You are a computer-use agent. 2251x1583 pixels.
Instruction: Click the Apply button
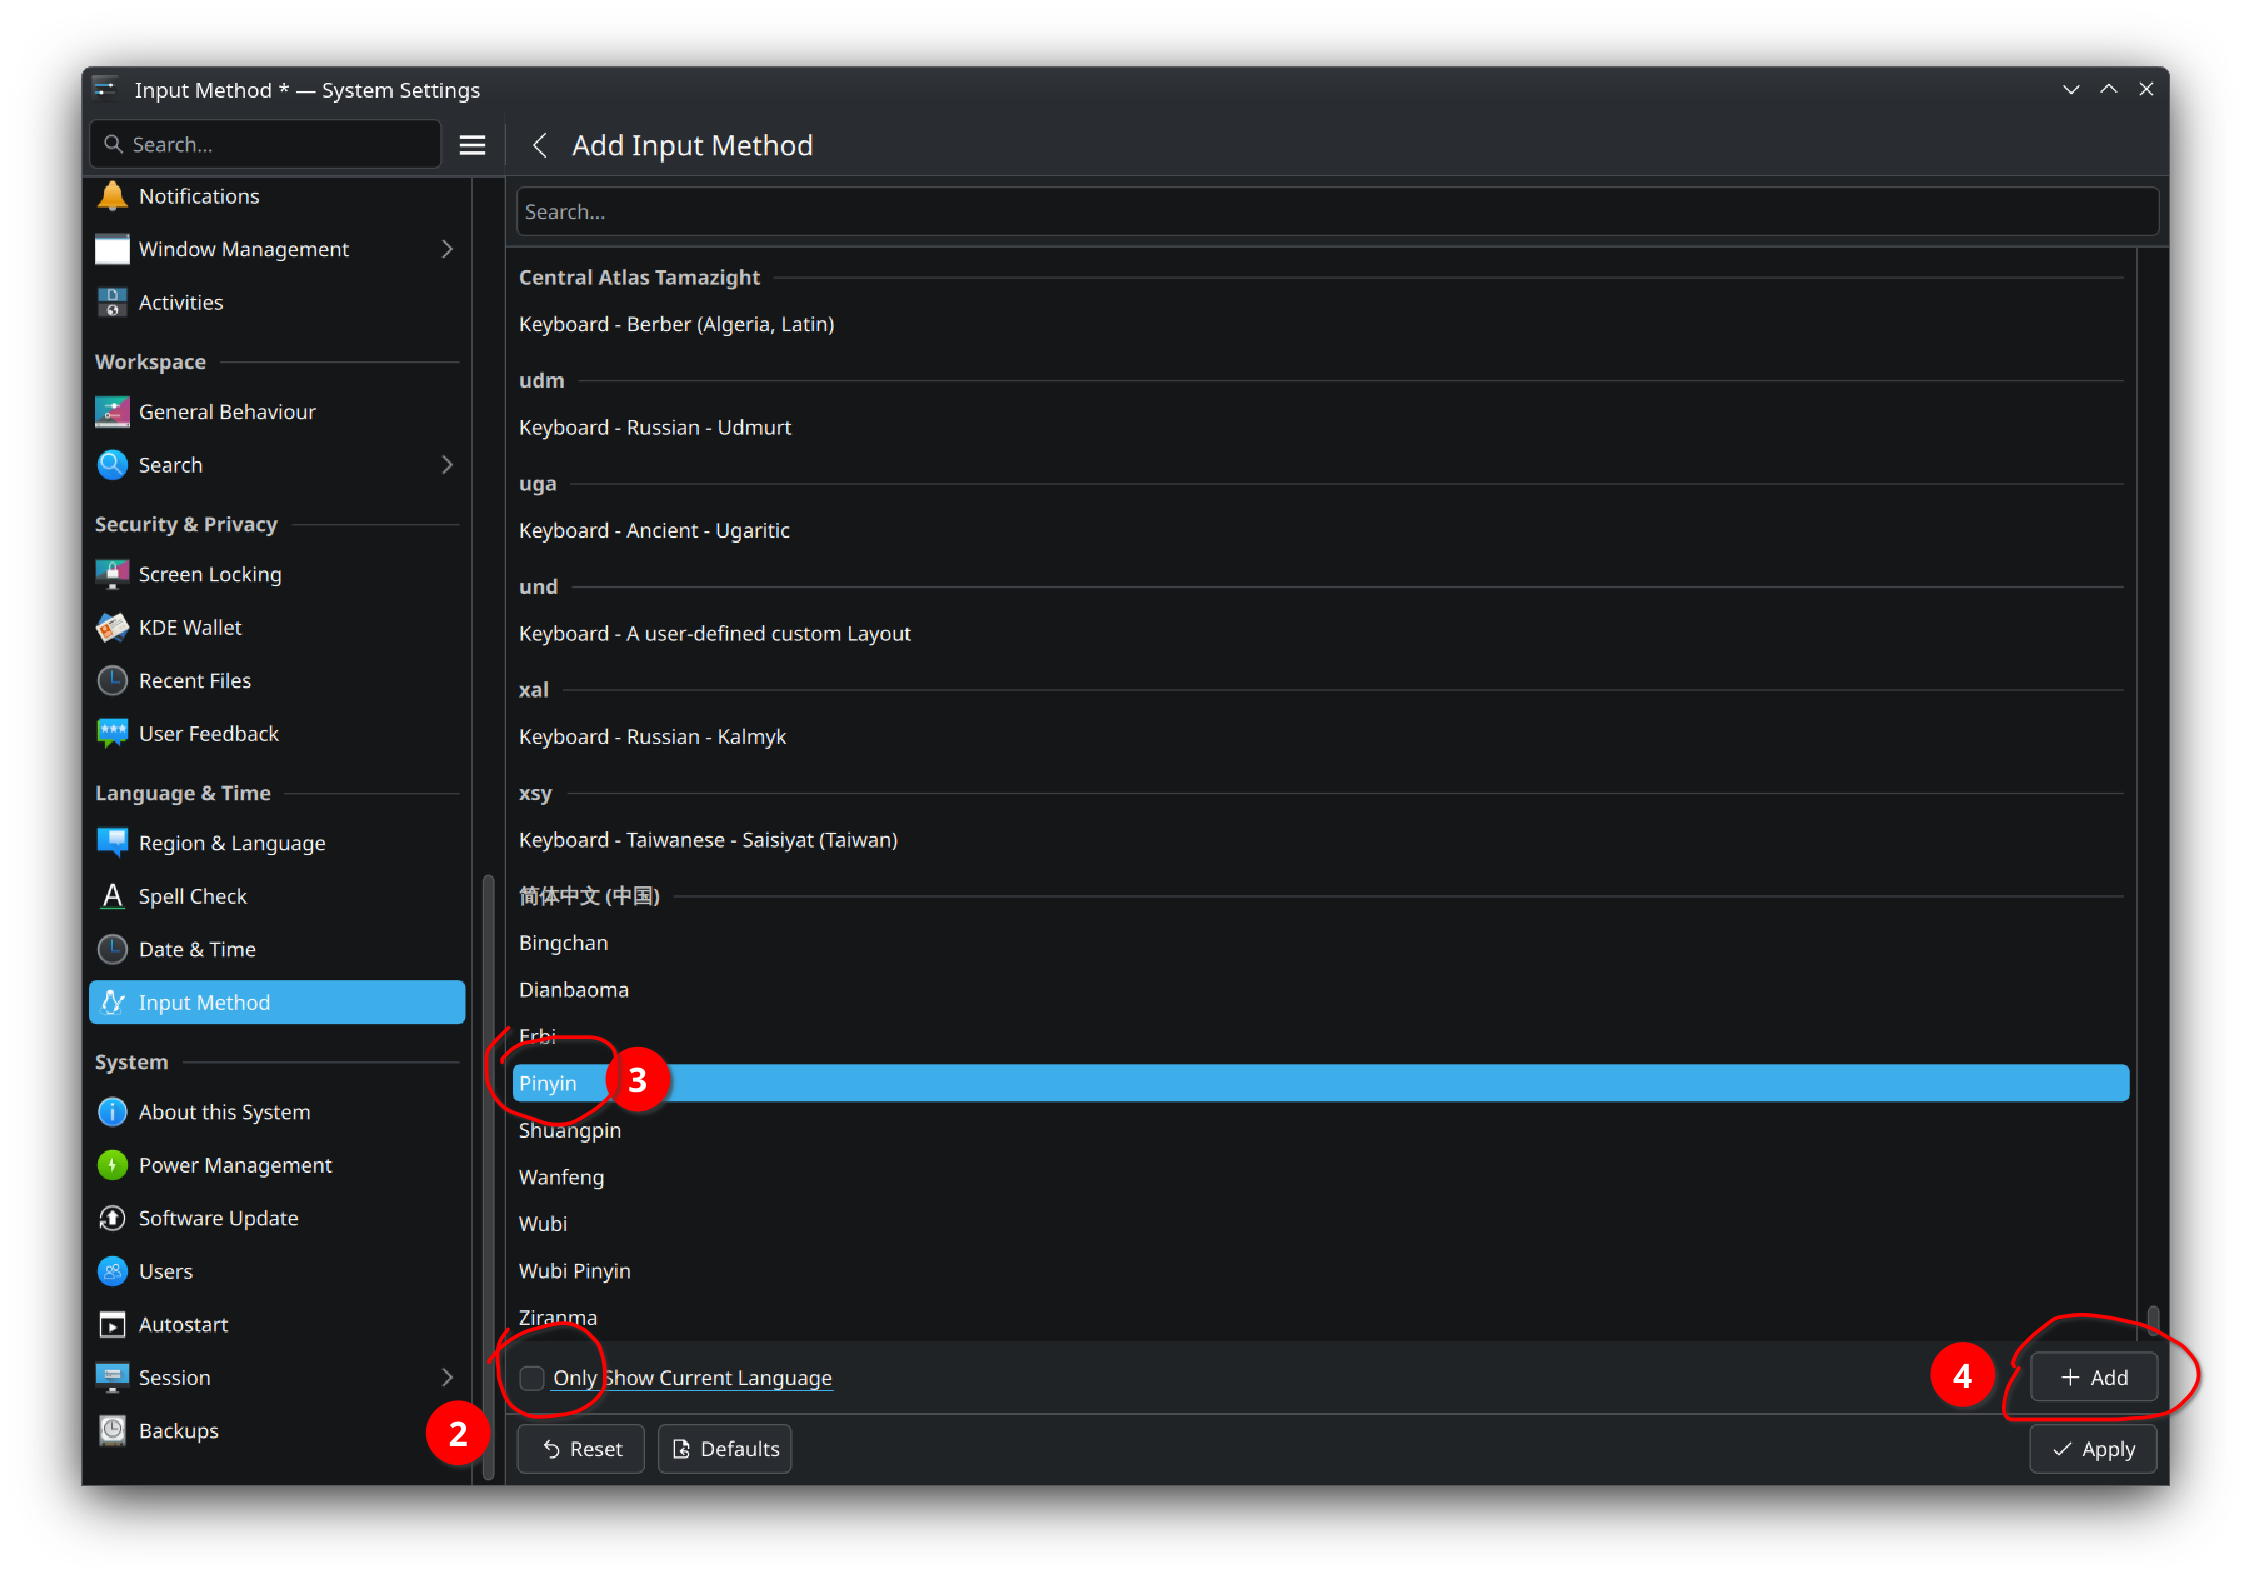tap(2092, 1449)
